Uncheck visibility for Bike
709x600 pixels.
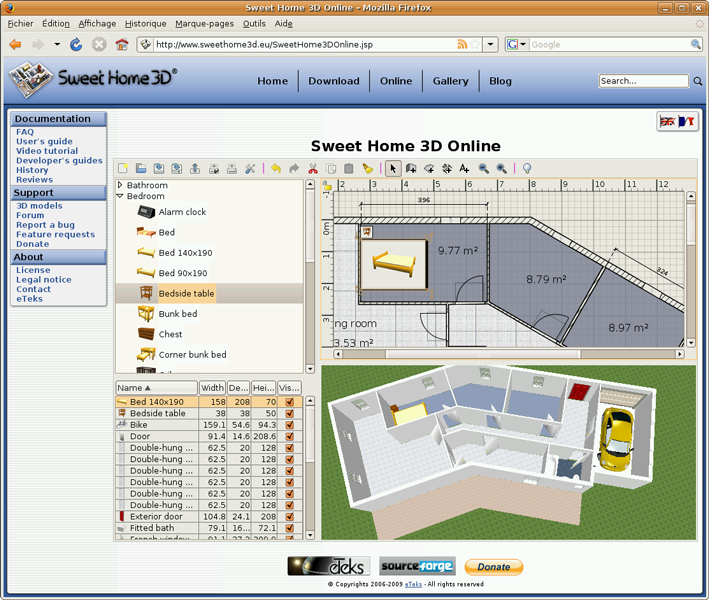(289, 425)
